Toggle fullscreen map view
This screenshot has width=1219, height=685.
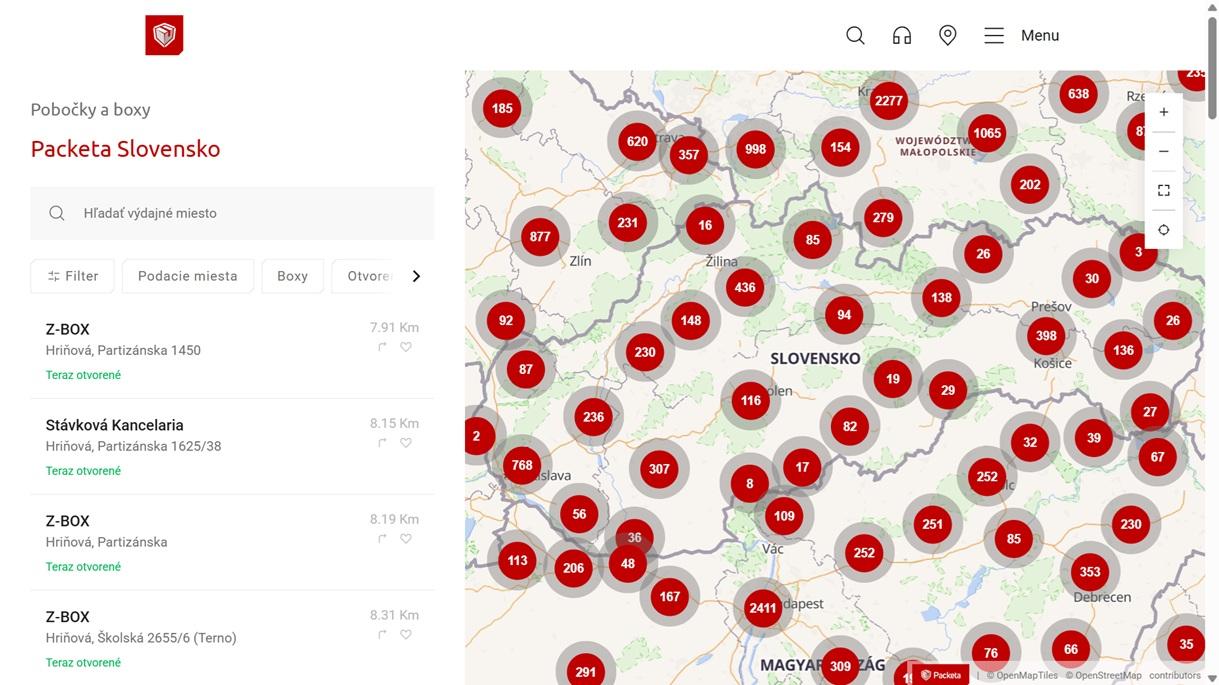click(1164, 190)
